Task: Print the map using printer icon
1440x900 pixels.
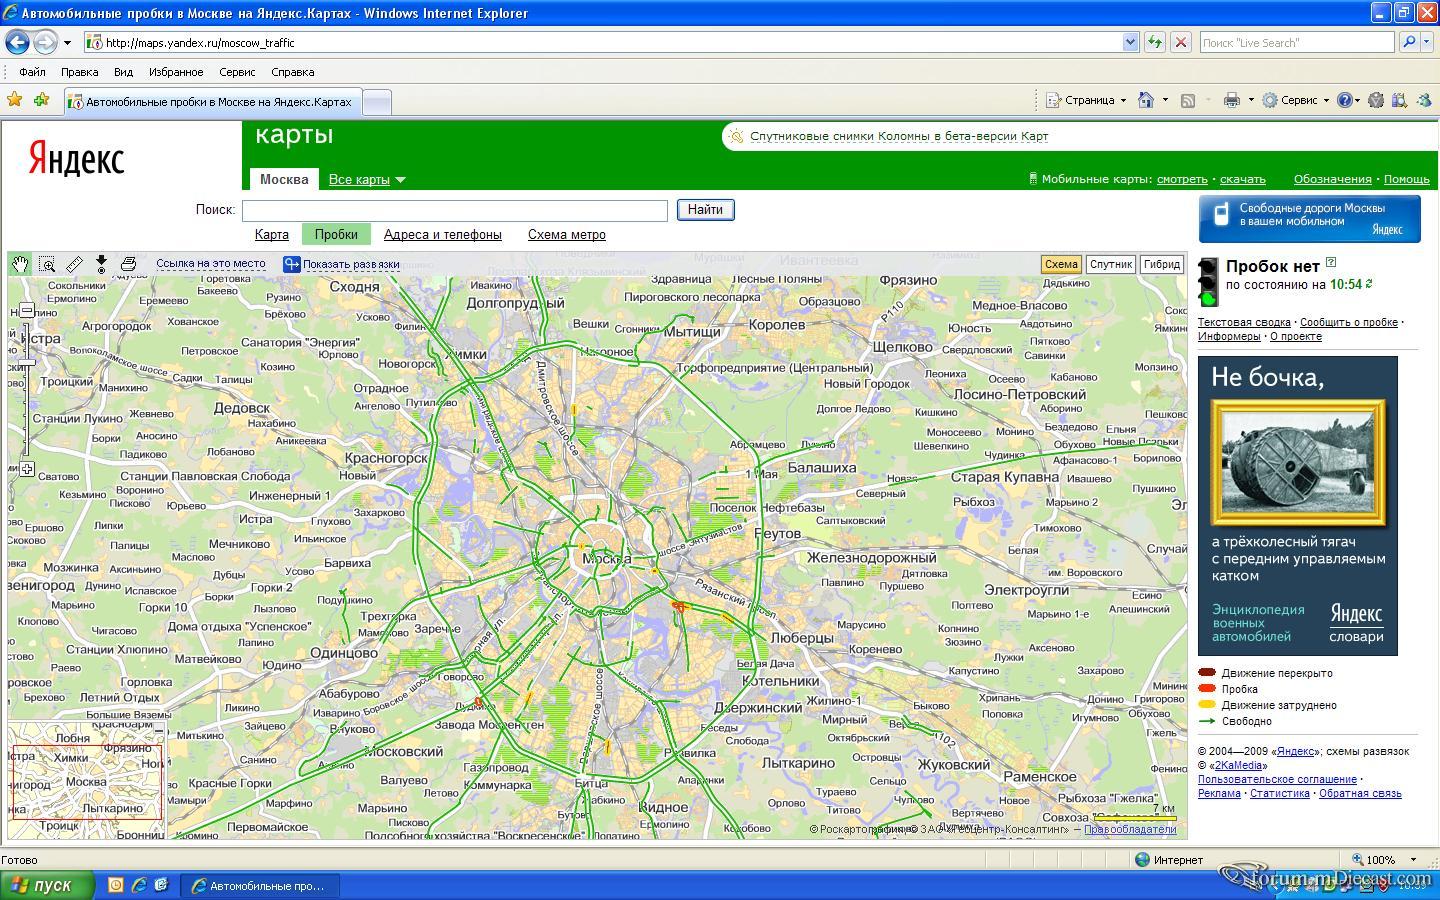Action: [x=128, y=264]
